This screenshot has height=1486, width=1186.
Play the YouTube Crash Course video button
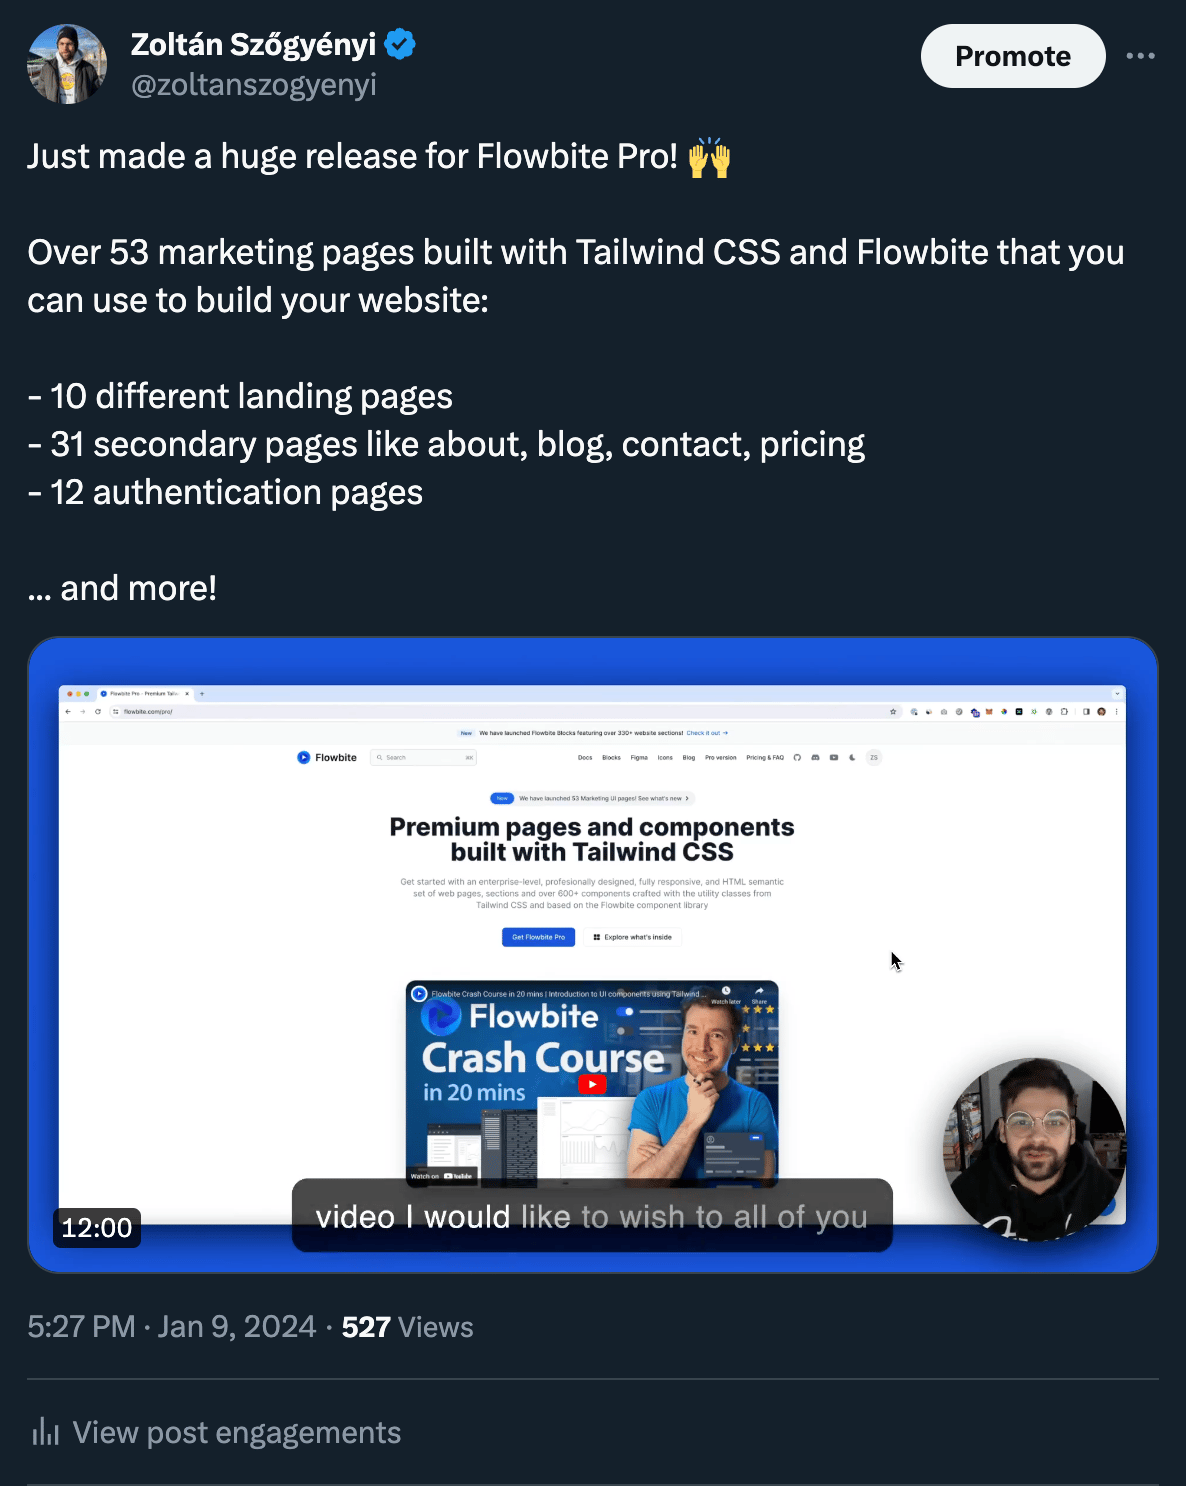tap(592, 1084)
